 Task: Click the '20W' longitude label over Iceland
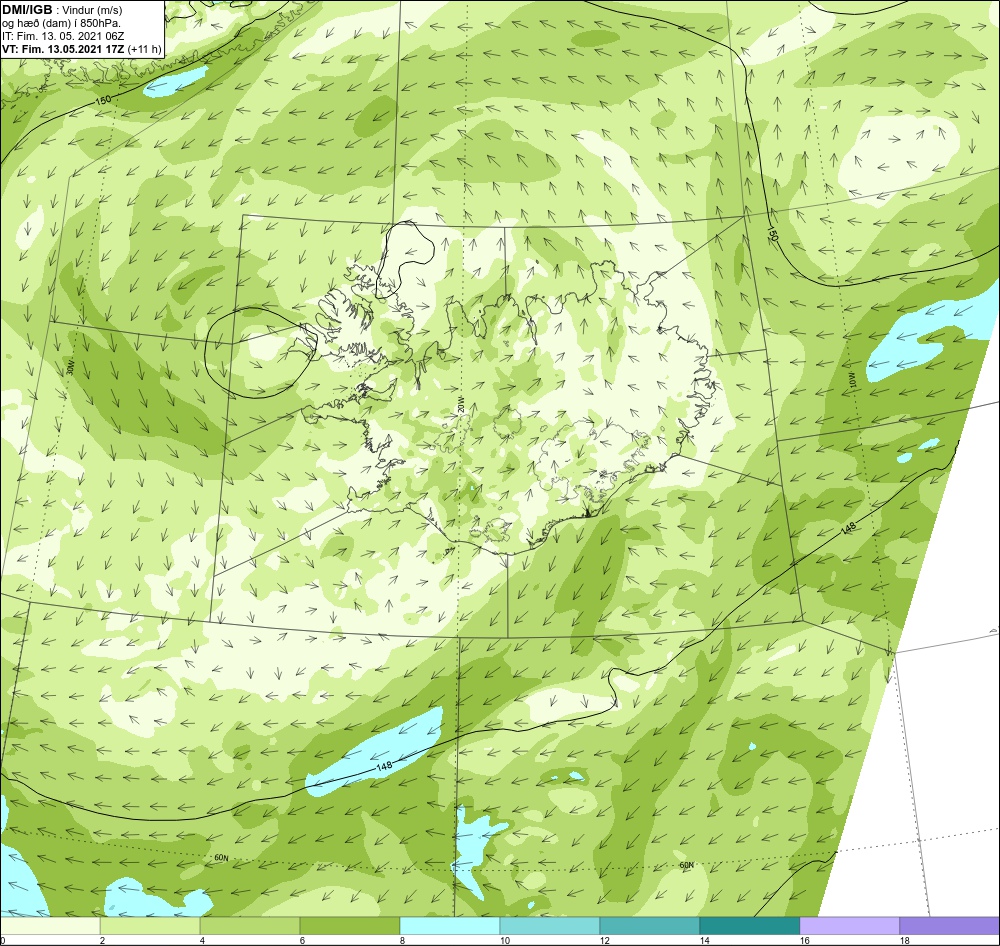click(460, 406)
